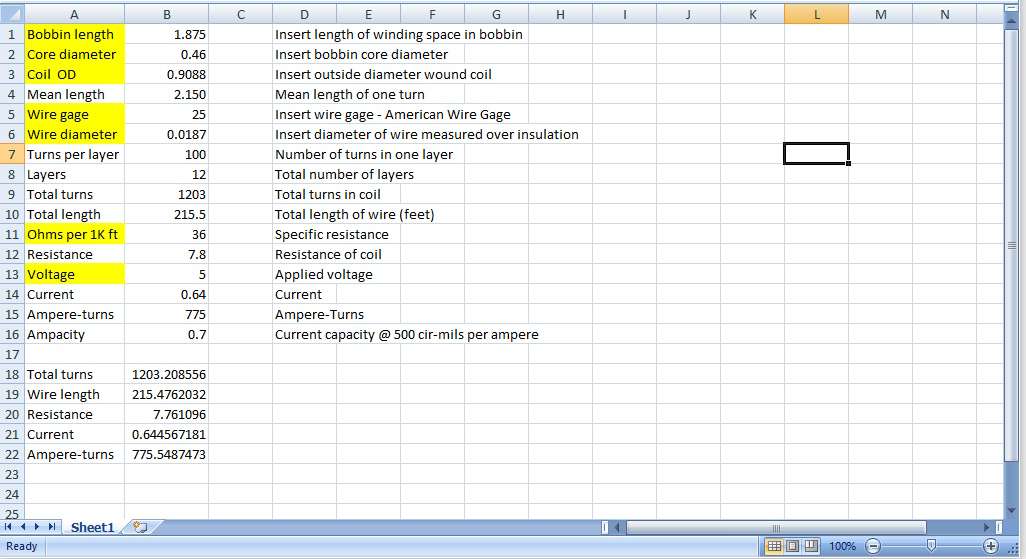Click 'Insert wire gage - American Wire Gage' text
Image resolution: width=1026 pixels, height=559 pixels.
393,115
